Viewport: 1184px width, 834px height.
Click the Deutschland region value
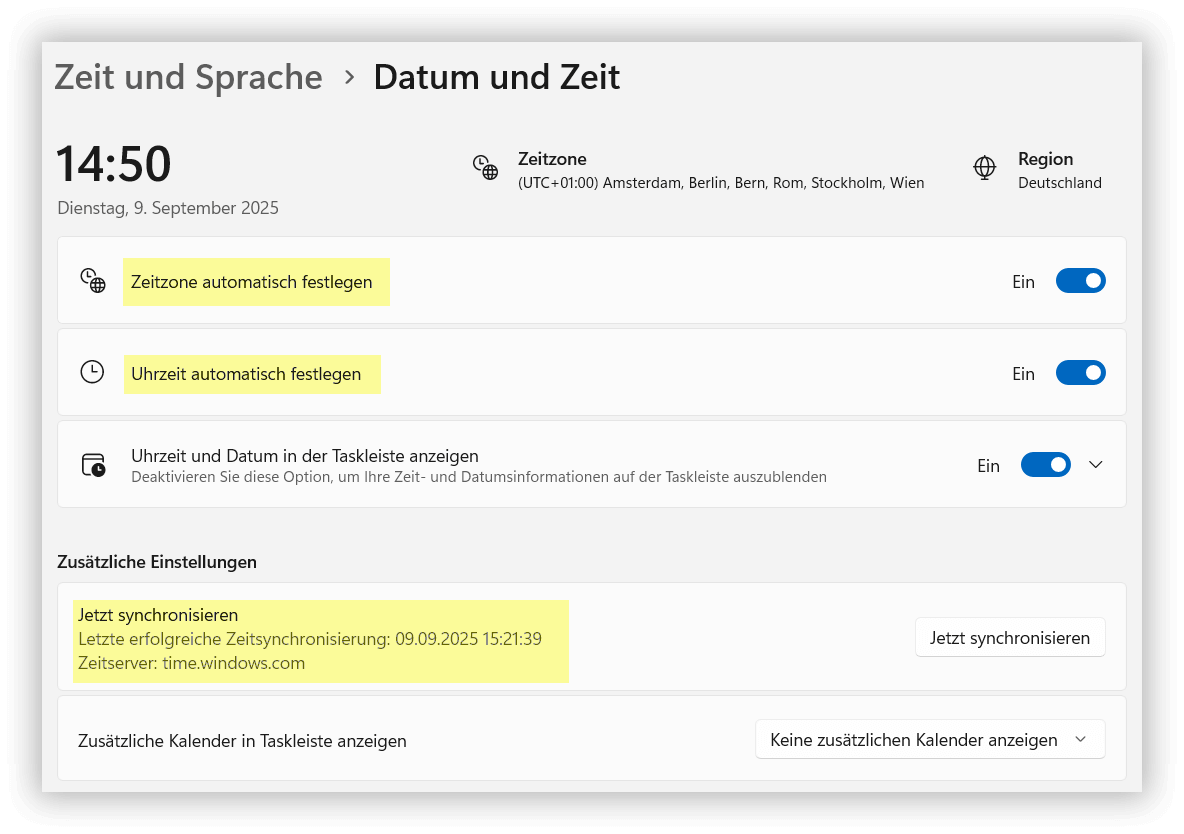(1059, 183)
